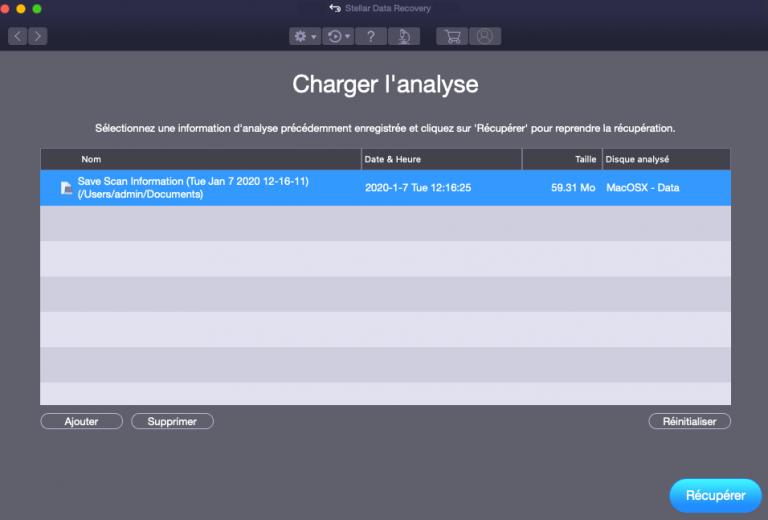Screen dimensions: 768x520
Task: Sort by Date & Heure column header
Action: (x=440, y=159)
